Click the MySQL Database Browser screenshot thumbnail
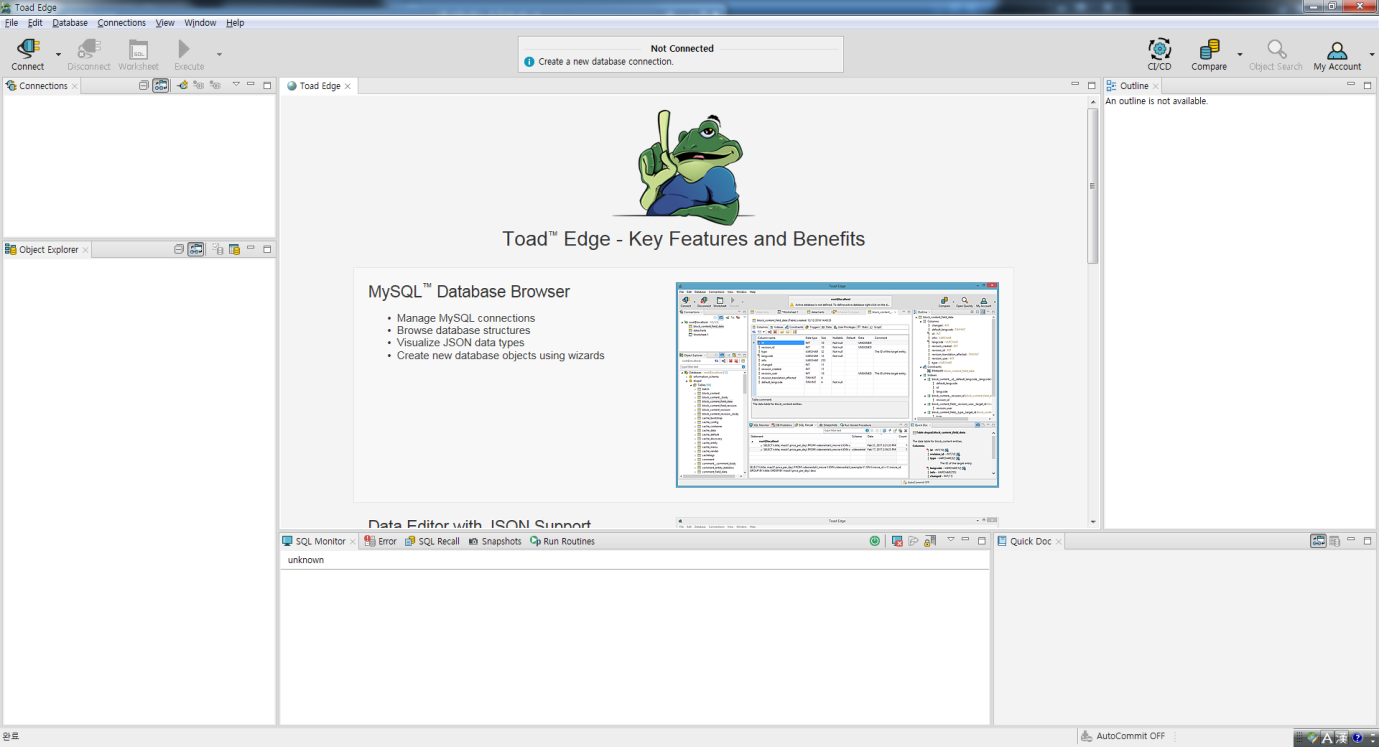Screen dimensions: 1379x747 tap(837, 385)
